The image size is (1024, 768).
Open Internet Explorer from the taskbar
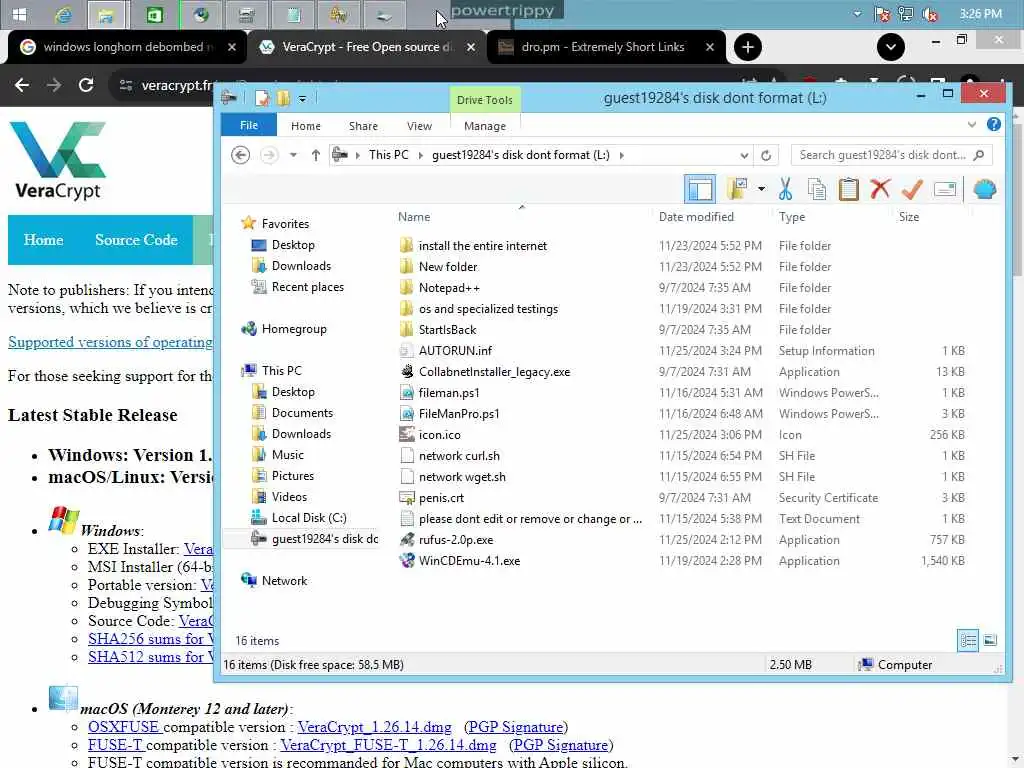(63, 14)
